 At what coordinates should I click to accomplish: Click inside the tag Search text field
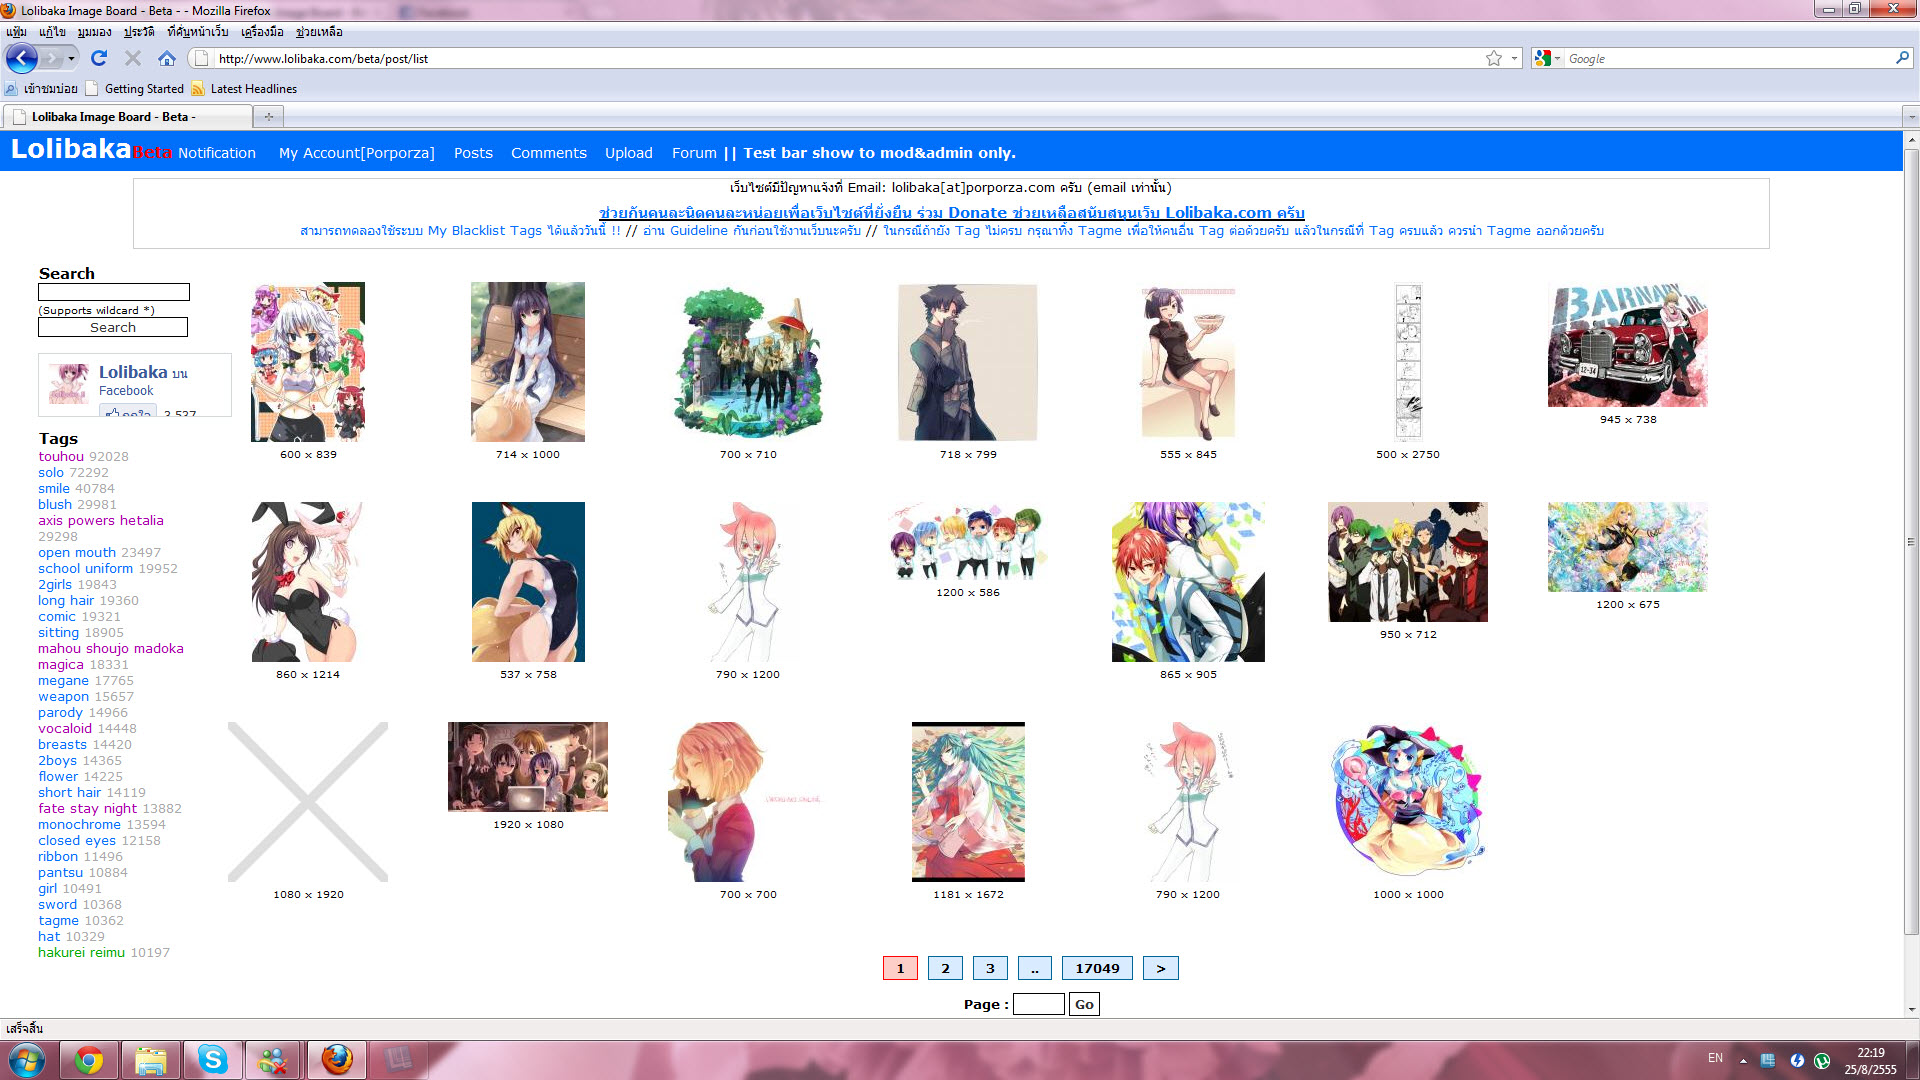(113, 292)
